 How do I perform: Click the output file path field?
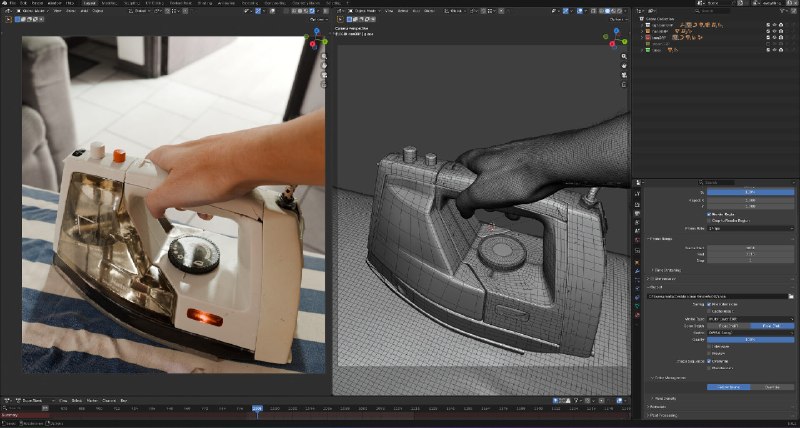(x=717, y=296)
